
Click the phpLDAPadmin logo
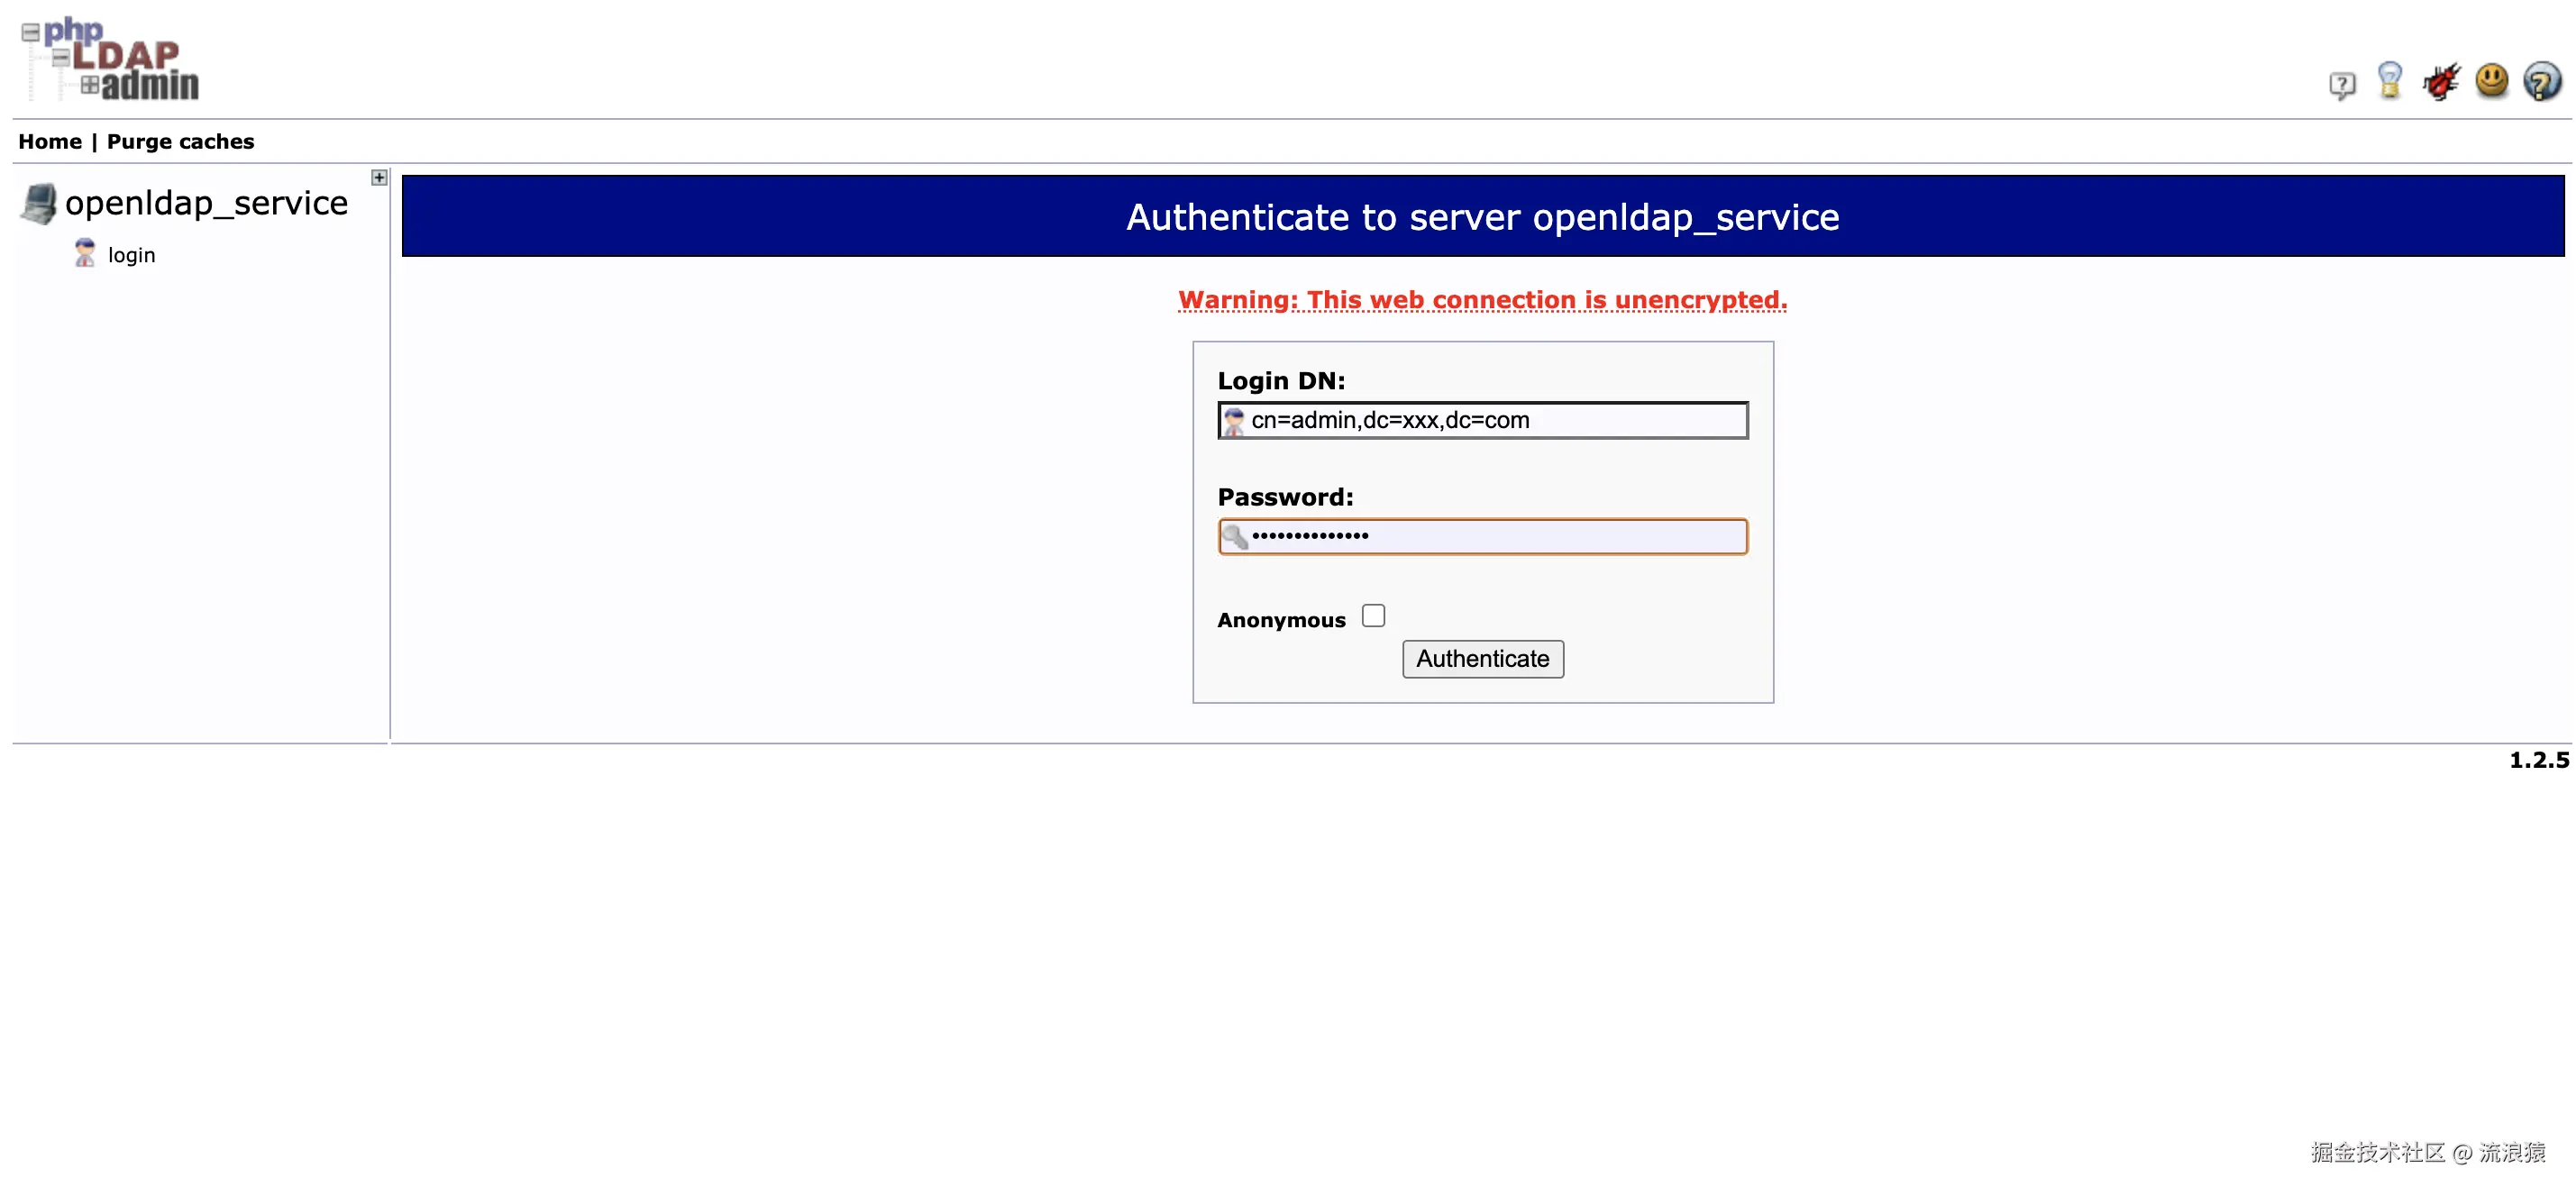point(110,60)
